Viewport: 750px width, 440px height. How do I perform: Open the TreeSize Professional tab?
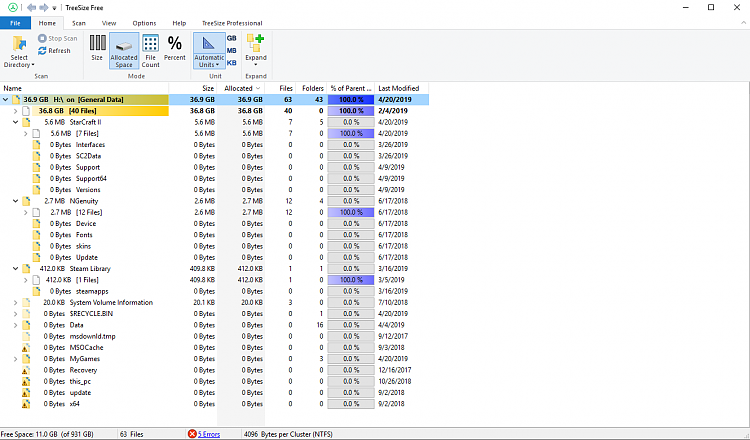pos(232,23)
